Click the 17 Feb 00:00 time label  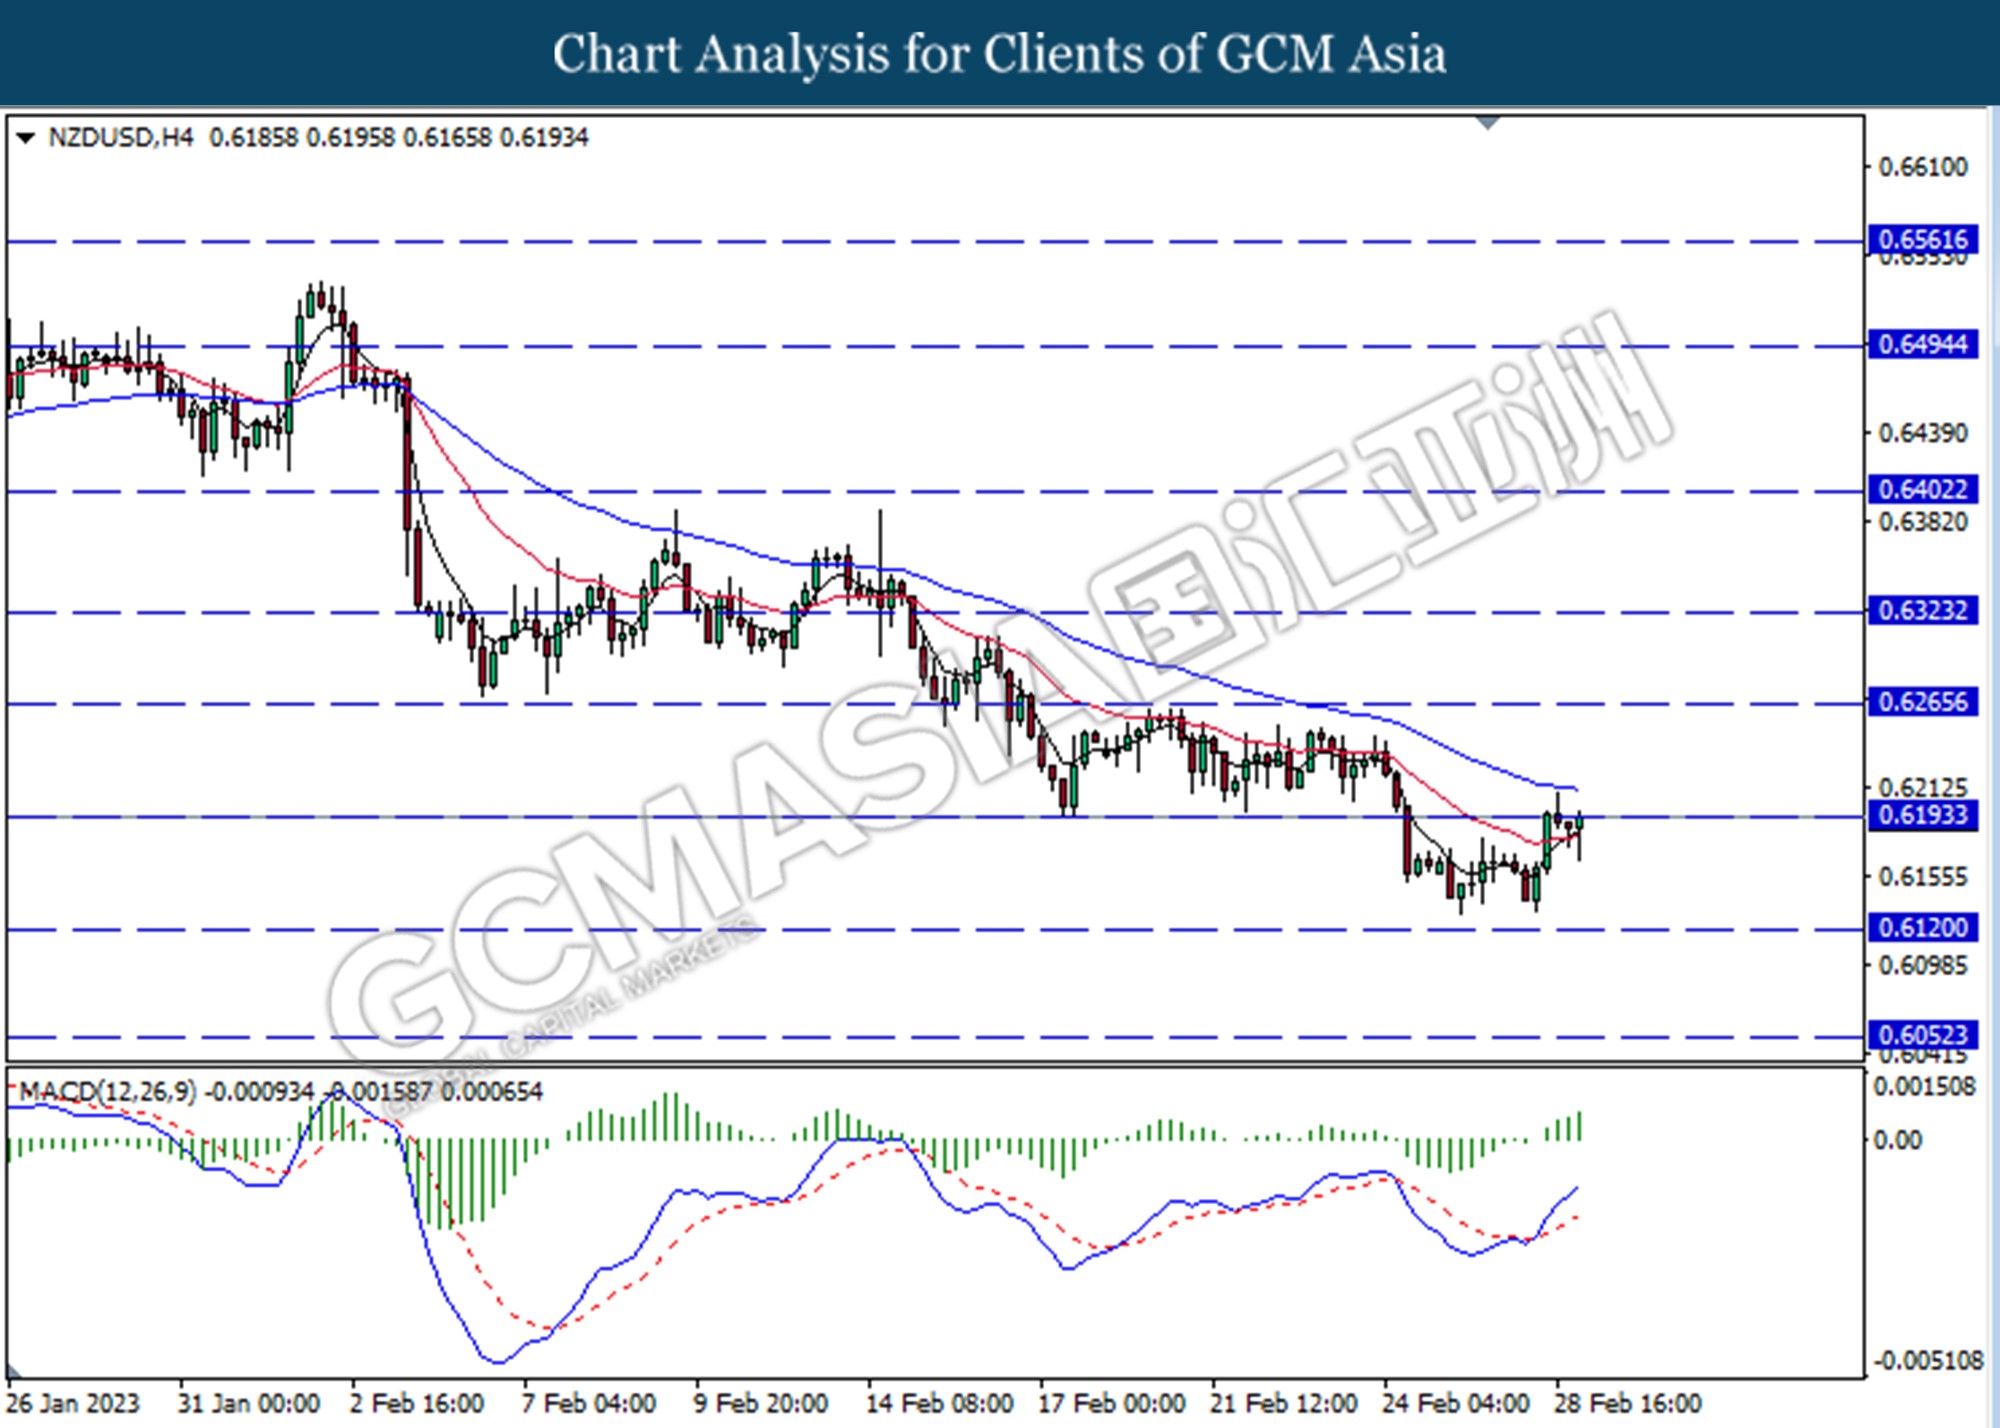[1111, 1404]
